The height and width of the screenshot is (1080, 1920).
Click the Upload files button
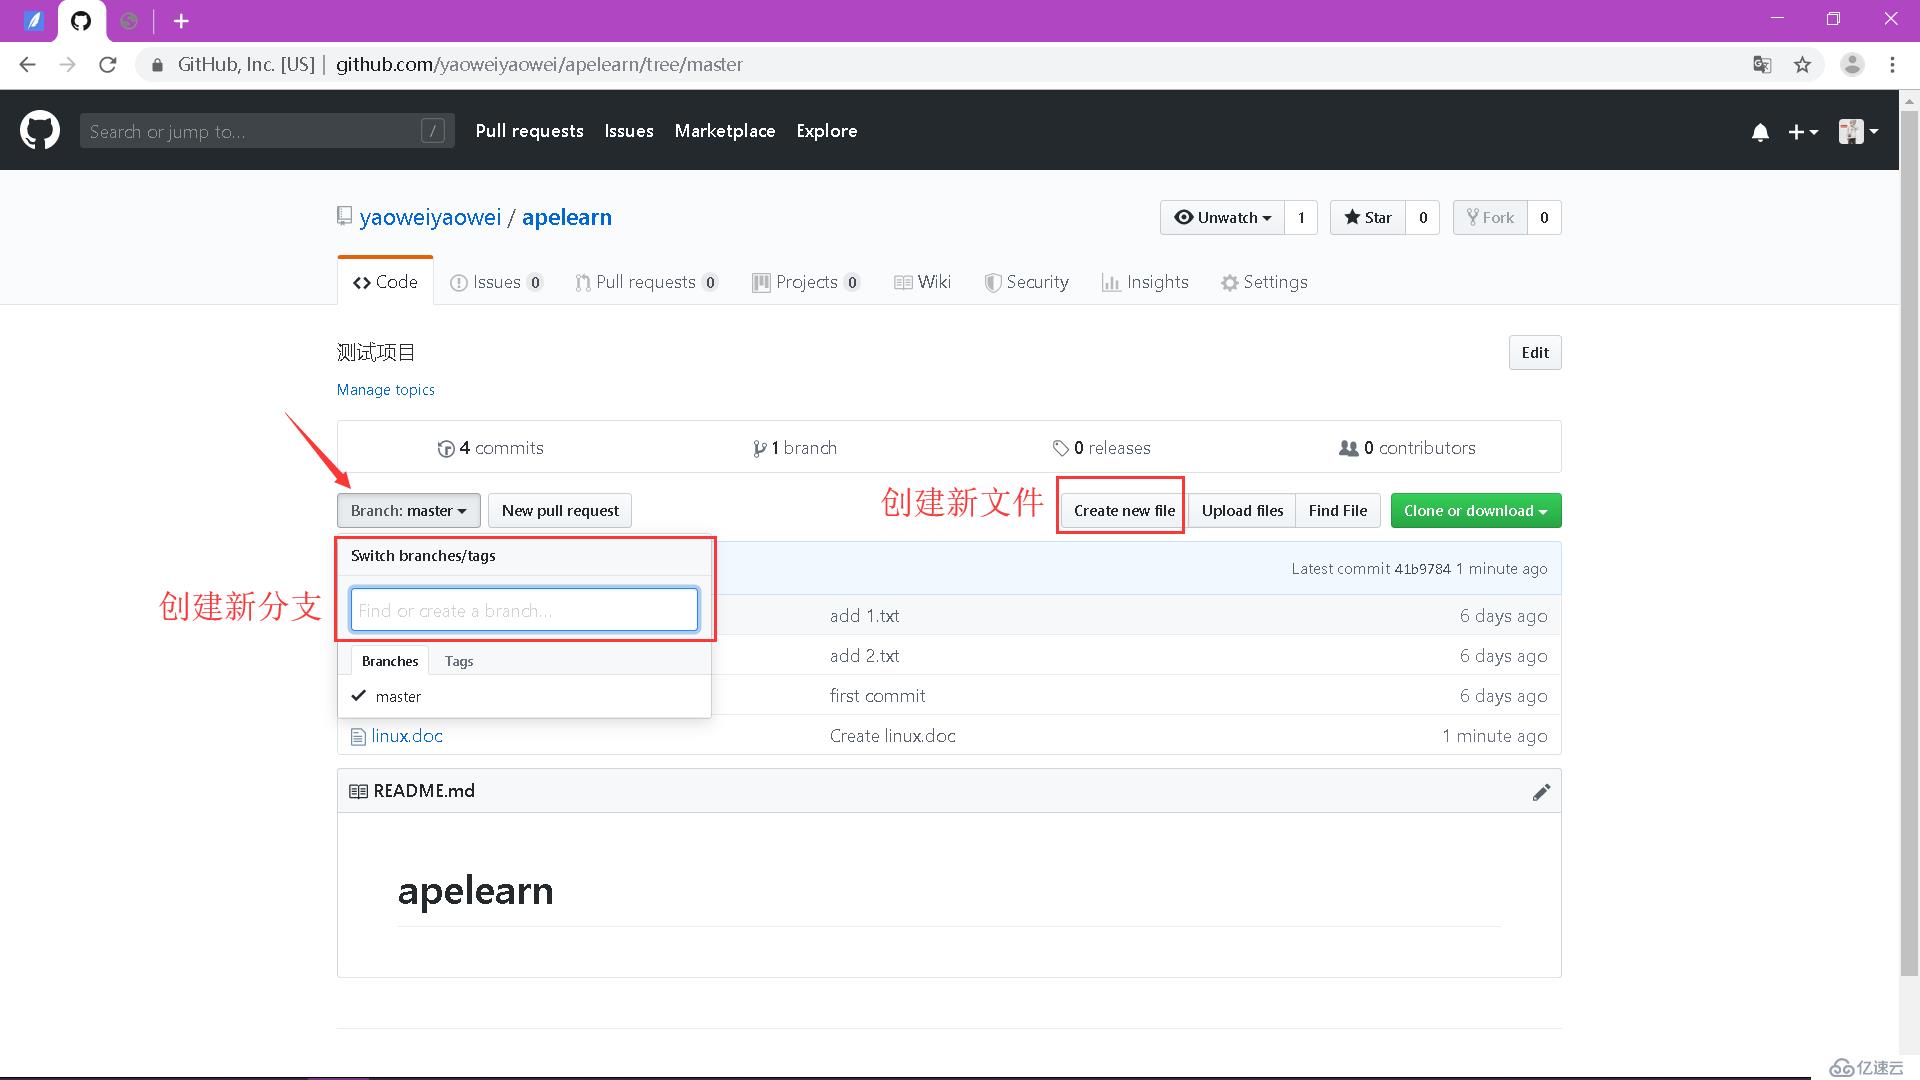click(x=1242, y=510)
